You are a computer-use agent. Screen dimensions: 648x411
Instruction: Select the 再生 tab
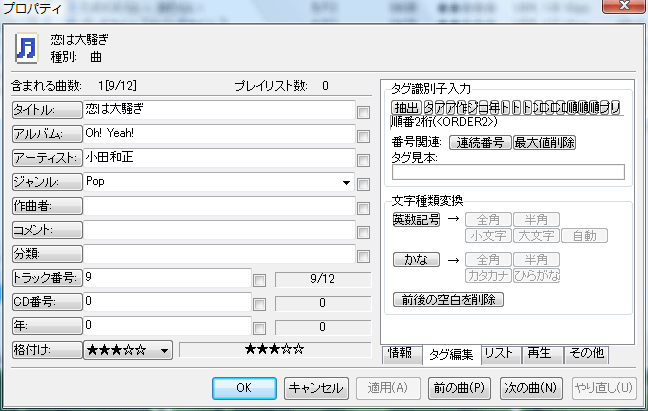[541, 353]
